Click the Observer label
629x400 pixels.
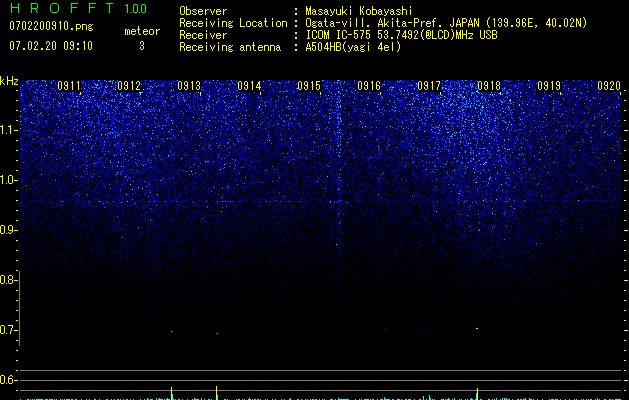[x=203, y=11]
